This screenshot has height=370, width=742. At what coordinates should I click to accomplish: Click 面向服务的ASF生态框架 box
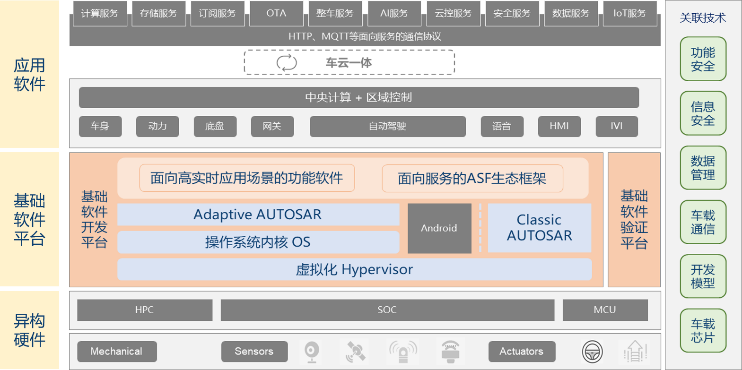472,178
